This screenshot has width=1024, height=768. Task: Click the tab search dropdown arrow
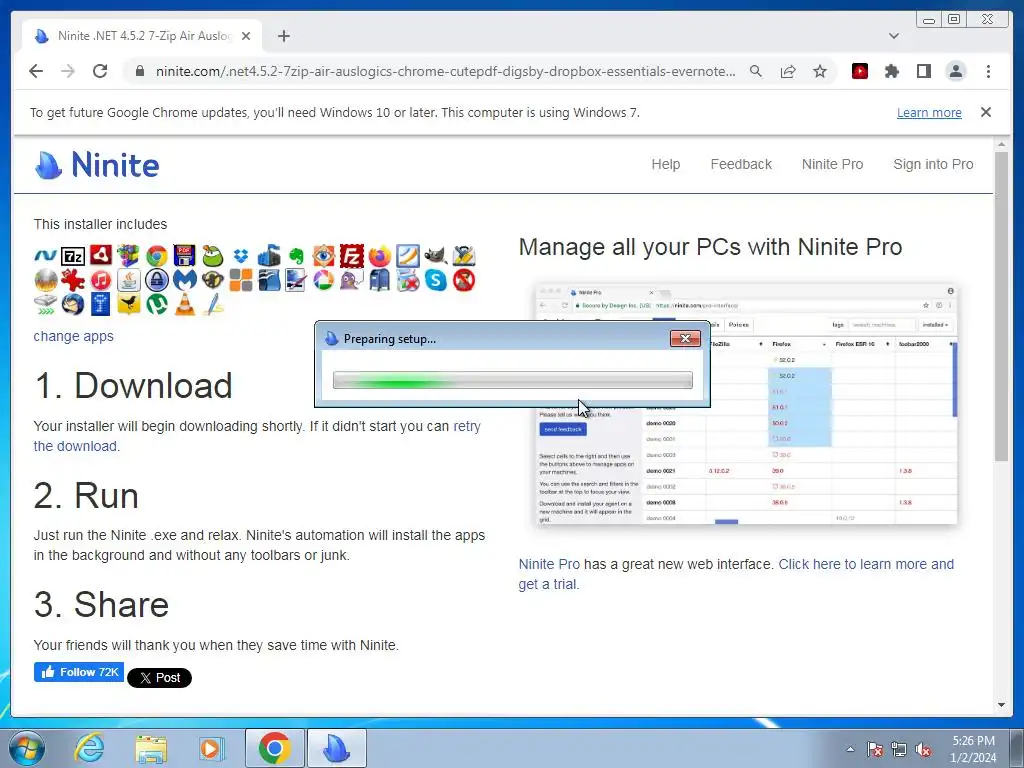coord(893,36)
